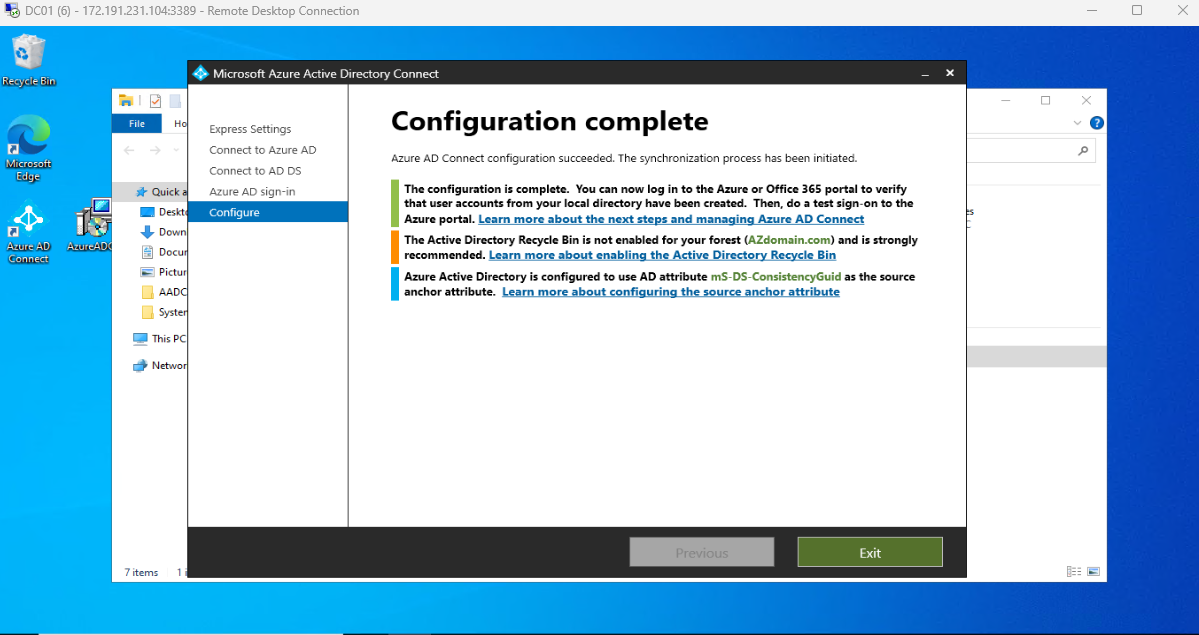Expand the File Explorer ribbon chevron
The height and width of the screenshot is (635, 1199).
click(x=1077, y=123)
